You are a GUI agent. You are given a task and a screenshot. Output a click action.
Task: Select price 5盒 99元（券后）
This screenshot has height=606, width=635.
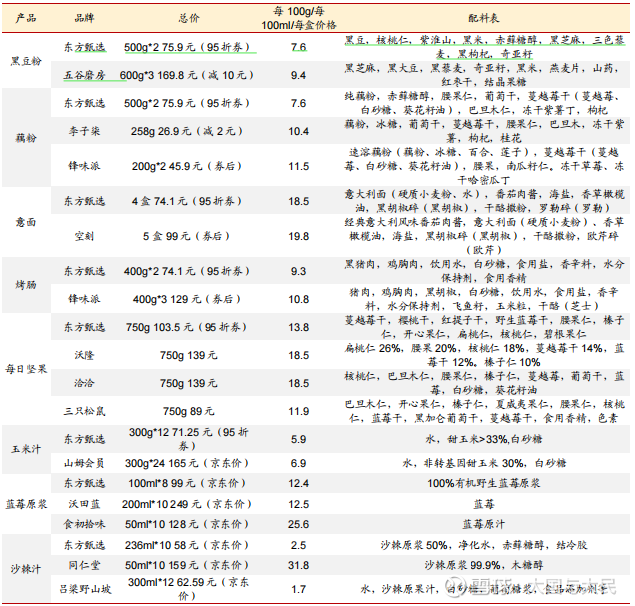click(x=187, y=236)
